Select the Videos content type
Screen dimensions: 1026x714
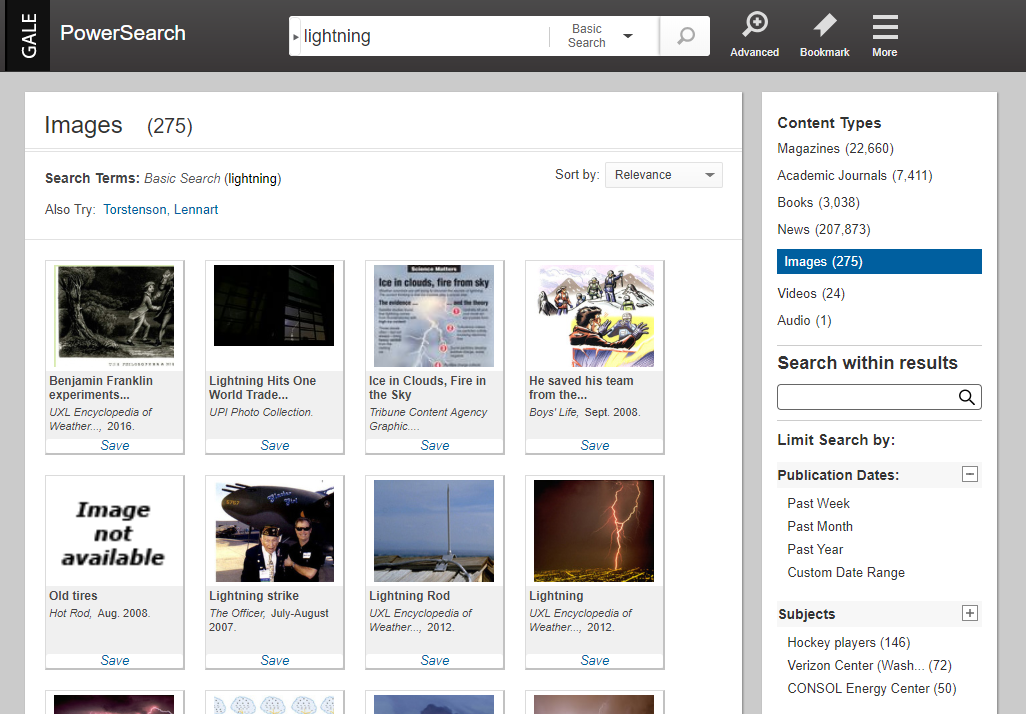811,293
